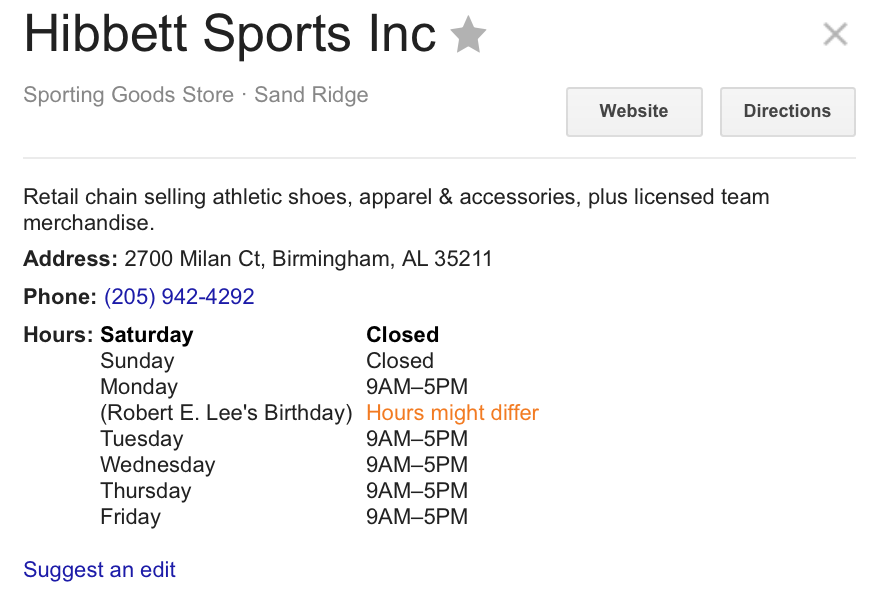The height and width of the screenshot is (590, 872).
Task: Select the Sunday day label
Action: 137,361
